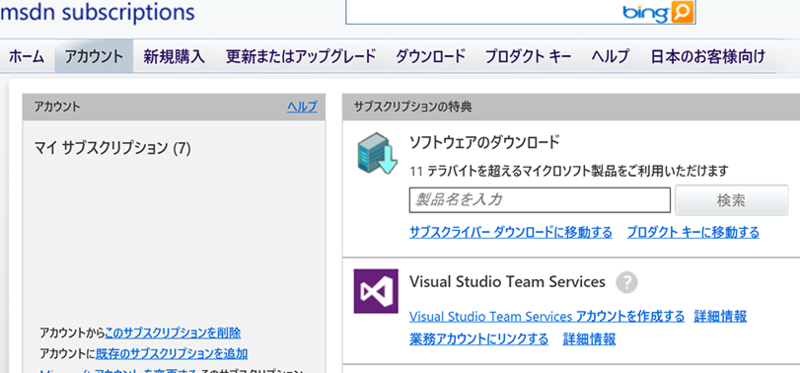Open the 新規購入 tab
Viewport: 800px width, 373px height.
(174, 56)
